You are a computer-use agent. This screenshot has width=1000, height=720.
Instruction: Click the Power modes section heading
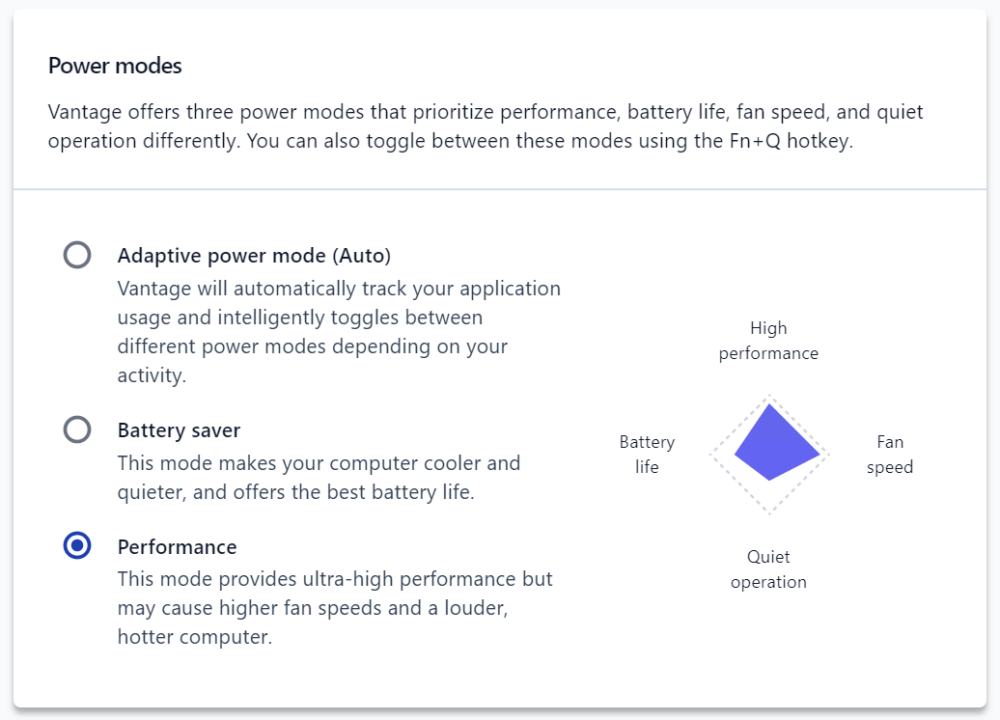[114, 65]
